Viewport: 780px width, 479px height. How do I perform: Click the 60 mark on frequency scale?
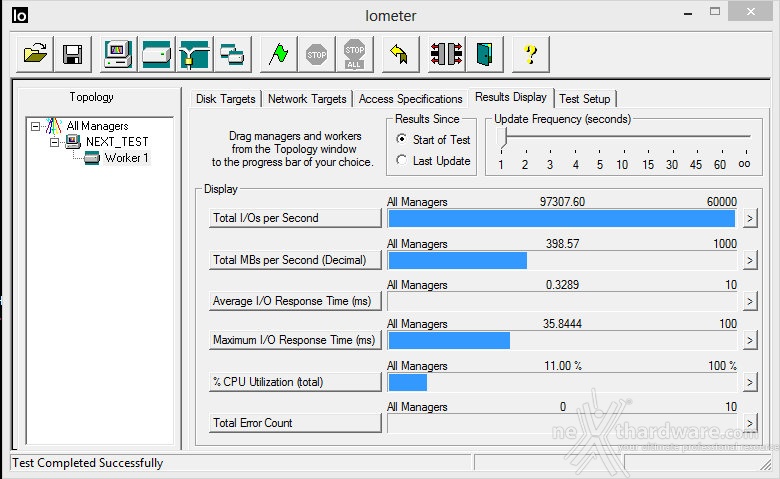(720, 164)
